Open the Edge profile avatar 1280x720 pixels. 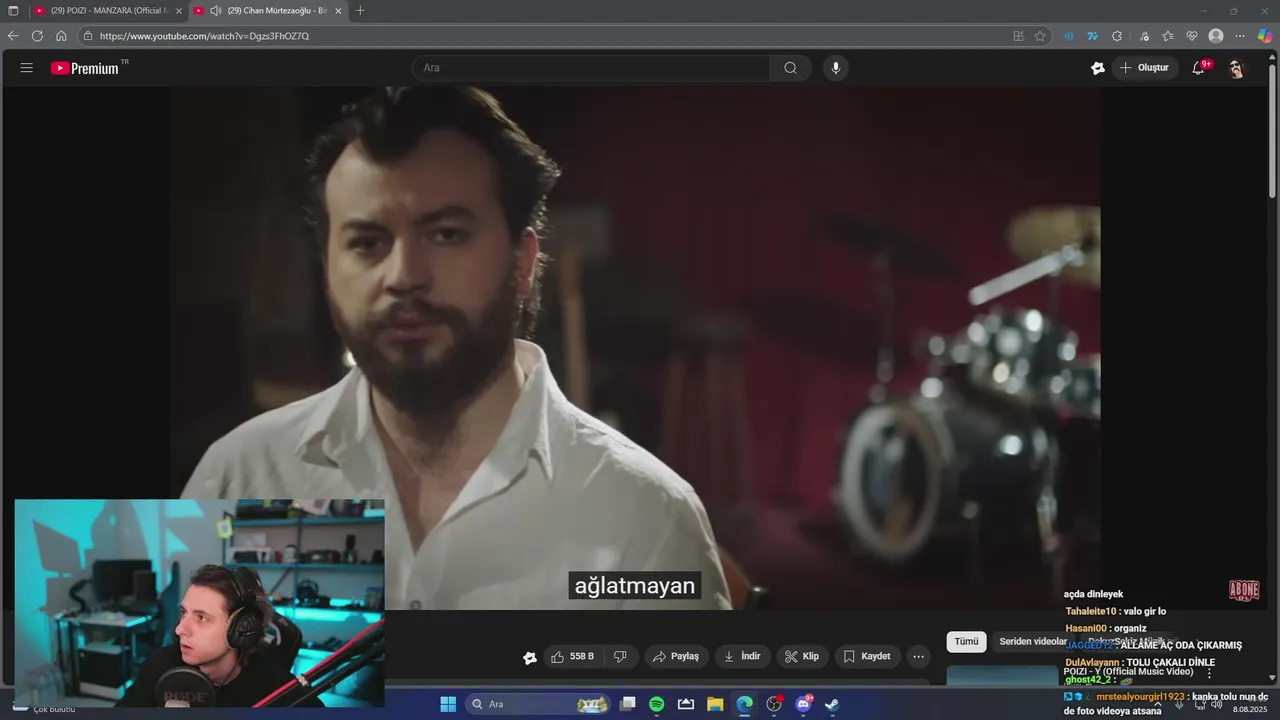[x=1216, y=36]
